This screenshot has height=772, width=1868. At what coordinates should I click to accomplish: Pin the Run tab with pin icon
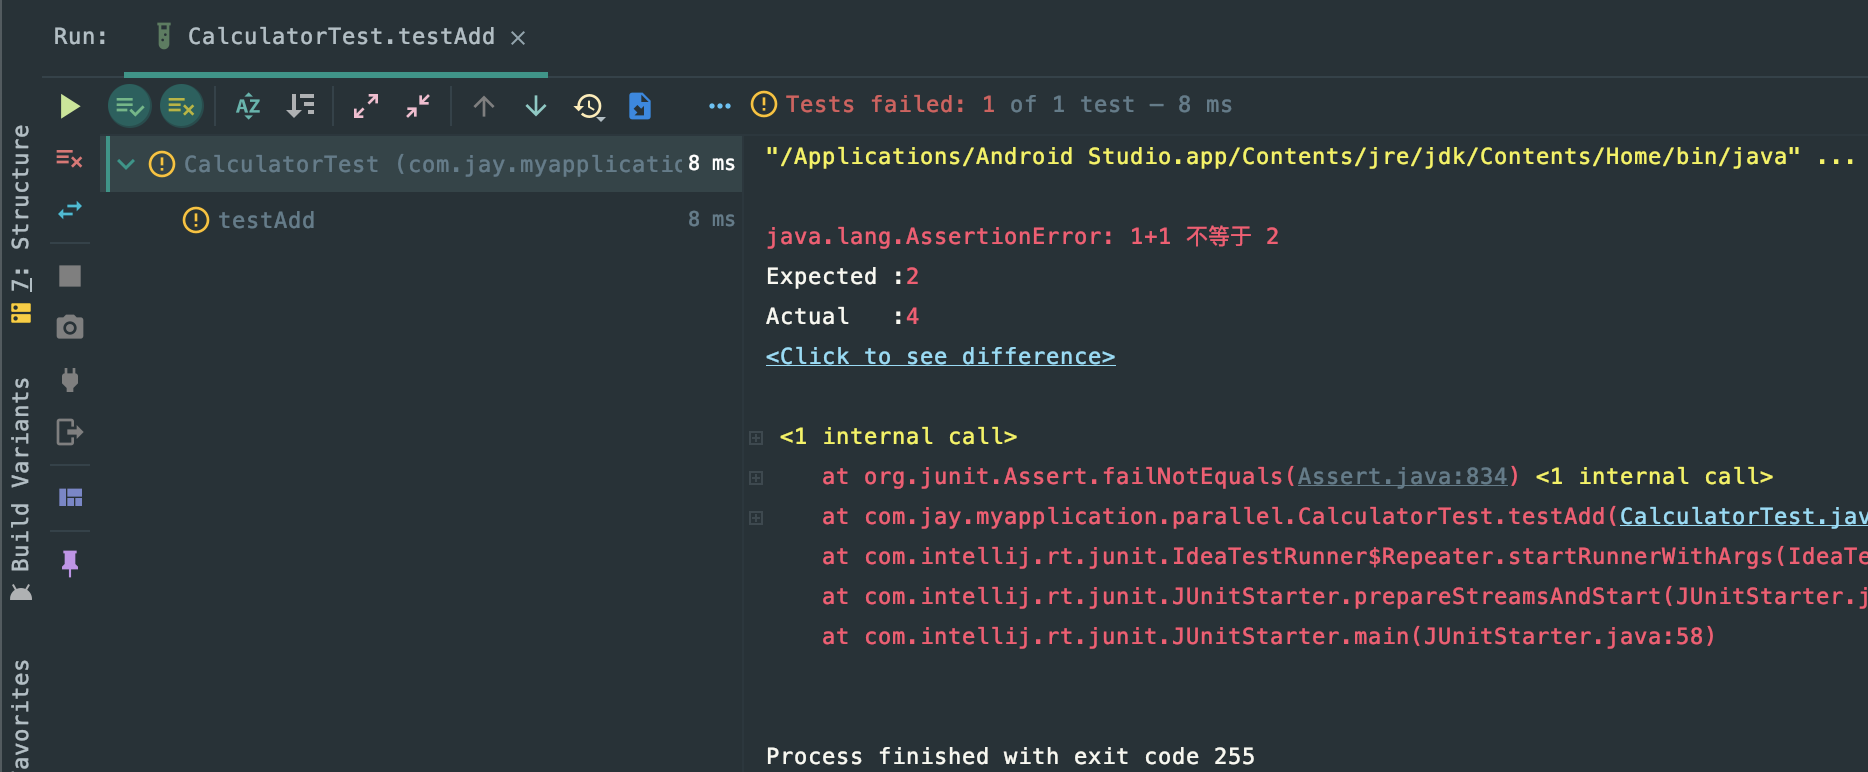point(69,563)
